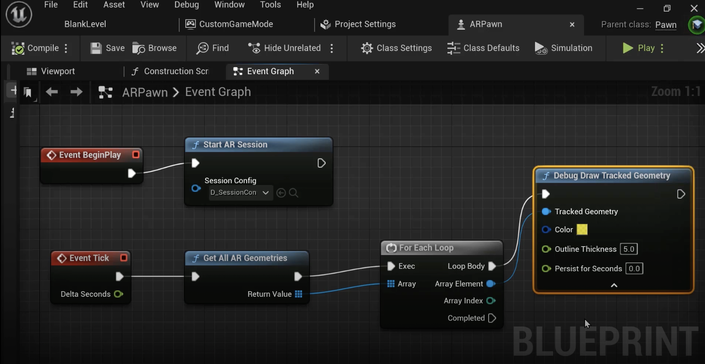
Task: Click Return Value array output pin
Action: click(299, 294)
